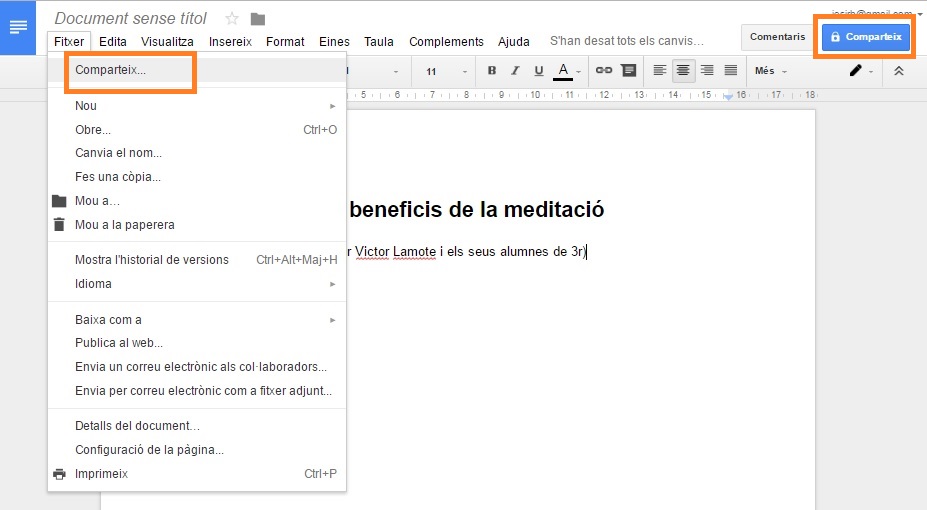Open the text color picker
927x510 pixels.
(x=563, y=71)
